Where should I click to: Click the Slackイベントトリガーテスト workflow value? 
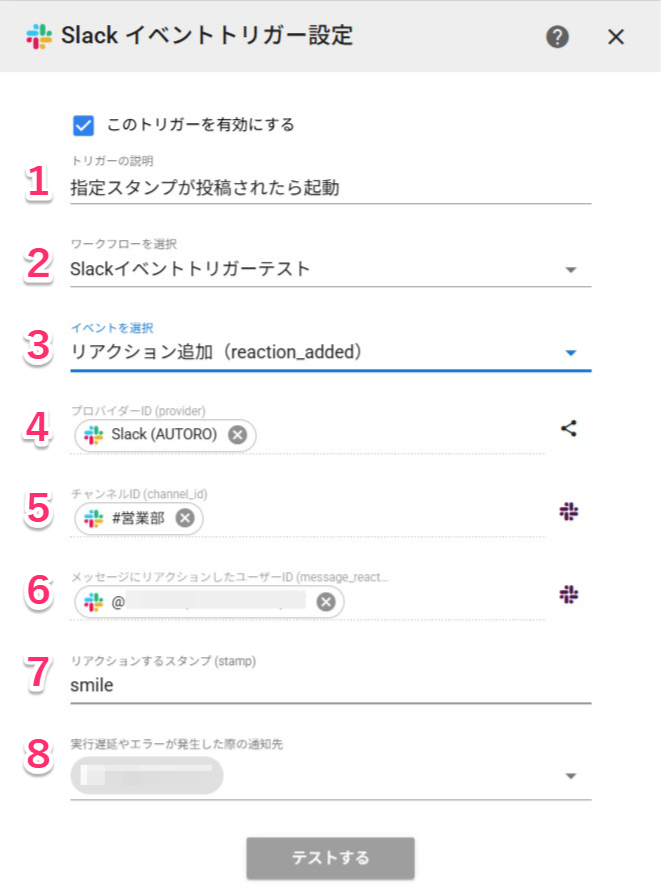coord(190,268)
